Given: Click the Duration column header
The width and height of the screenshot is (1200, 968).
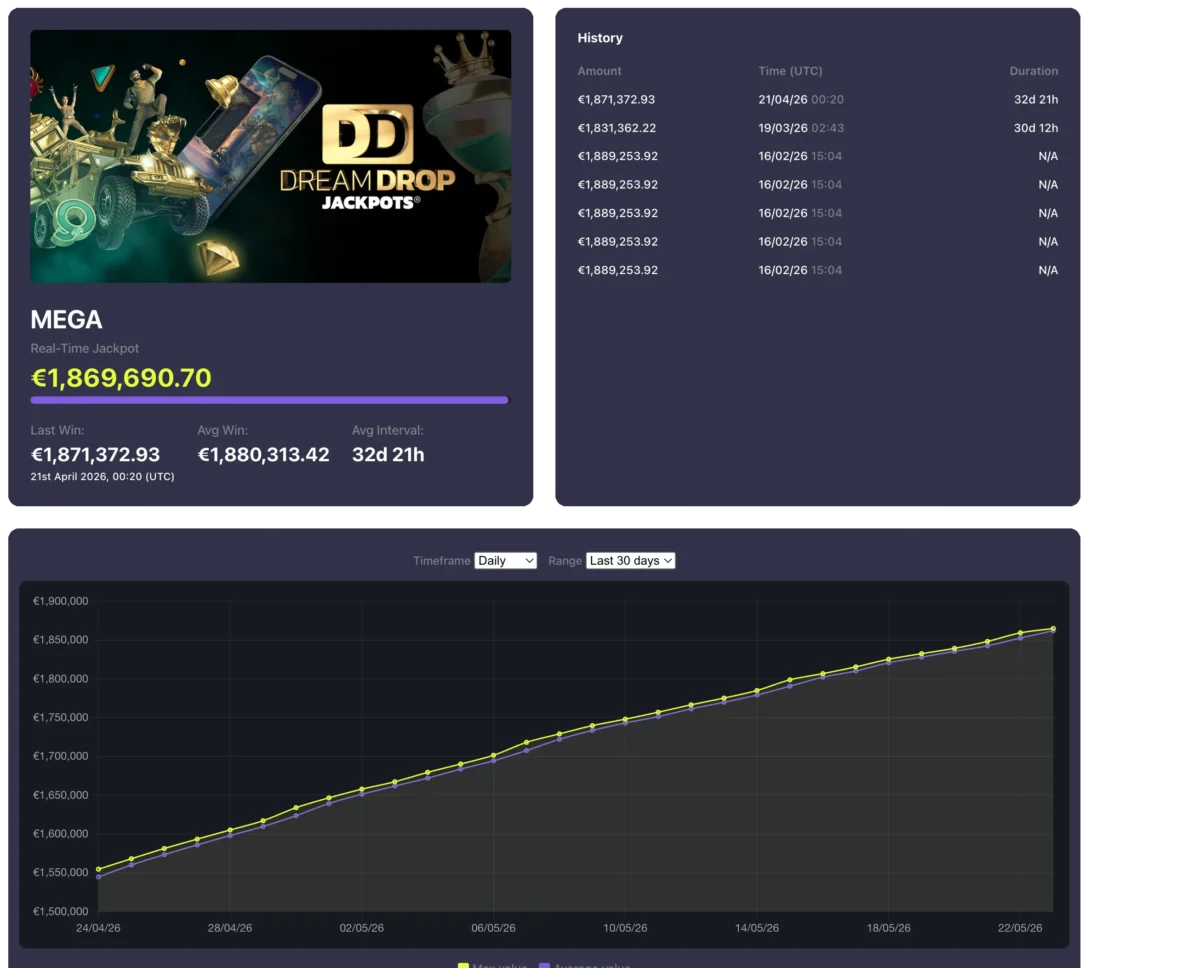Looking at the screenshot, I should pyautogui.click(x=1034, y=71).
